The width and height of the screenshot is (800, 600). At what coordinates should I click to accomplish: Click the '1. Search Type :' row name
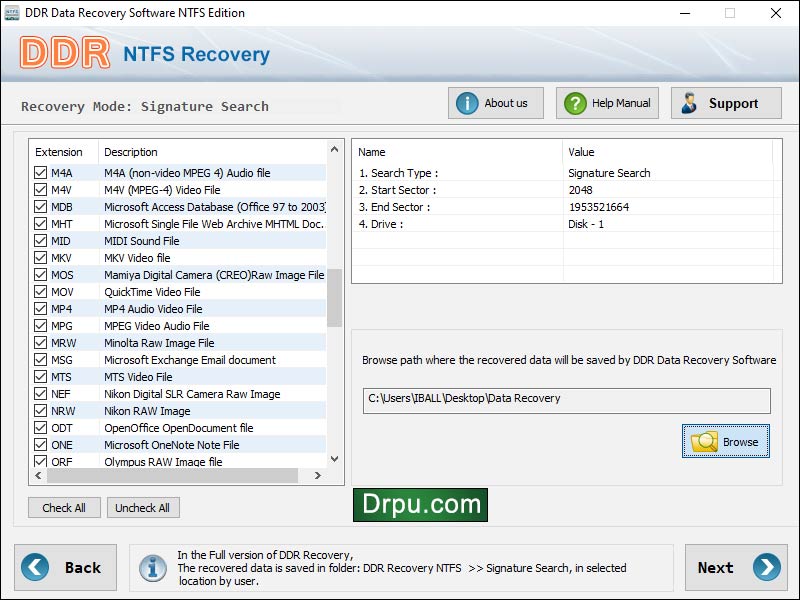[398, 173]
